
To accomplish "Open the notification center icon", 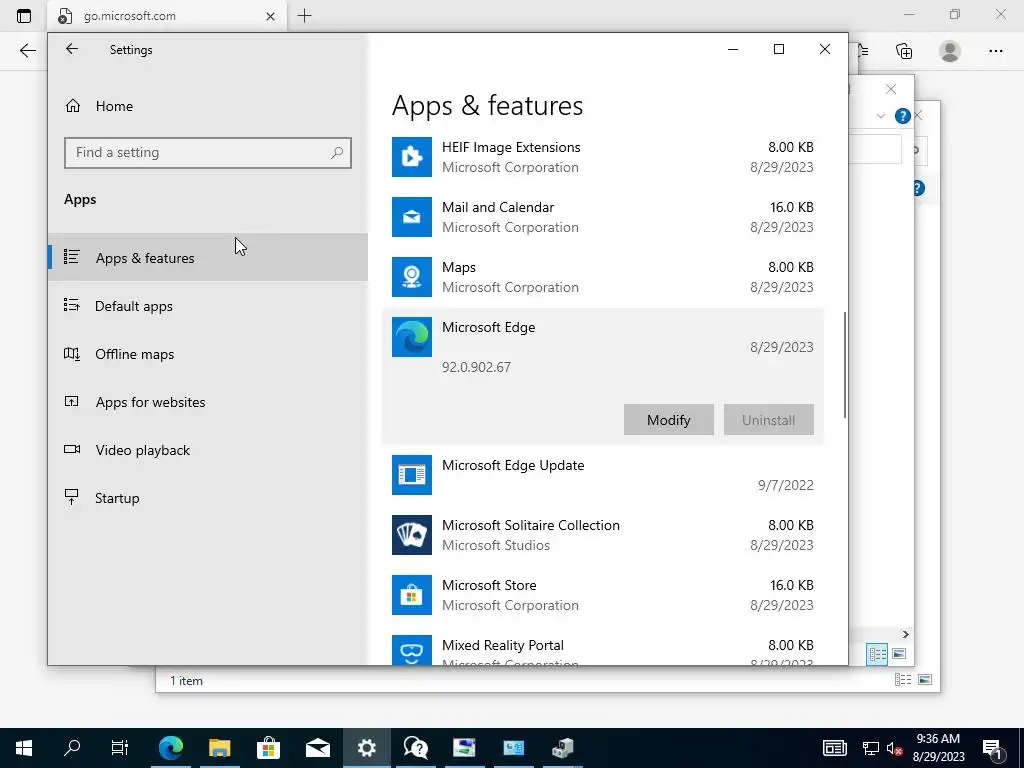I will (x=993, y=748).
